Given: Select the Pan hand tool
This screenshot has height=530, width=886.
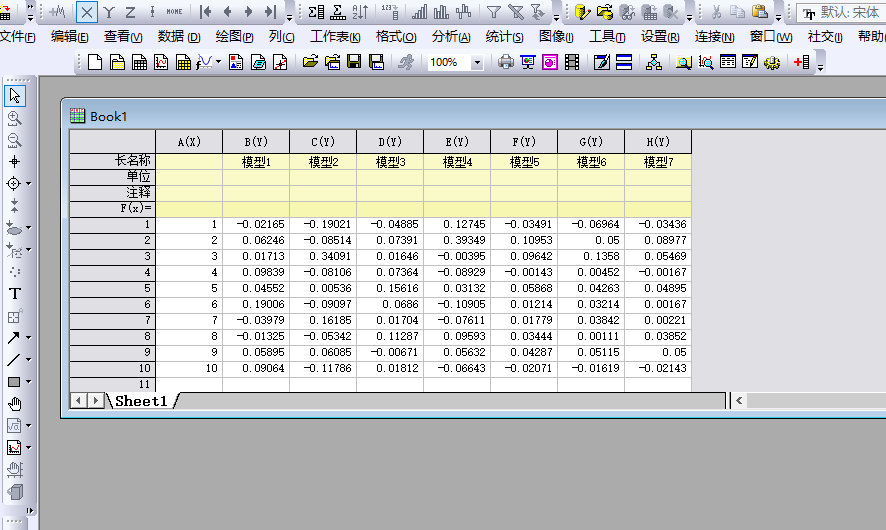Looking at the screenshot, I should tap(15, 403).
